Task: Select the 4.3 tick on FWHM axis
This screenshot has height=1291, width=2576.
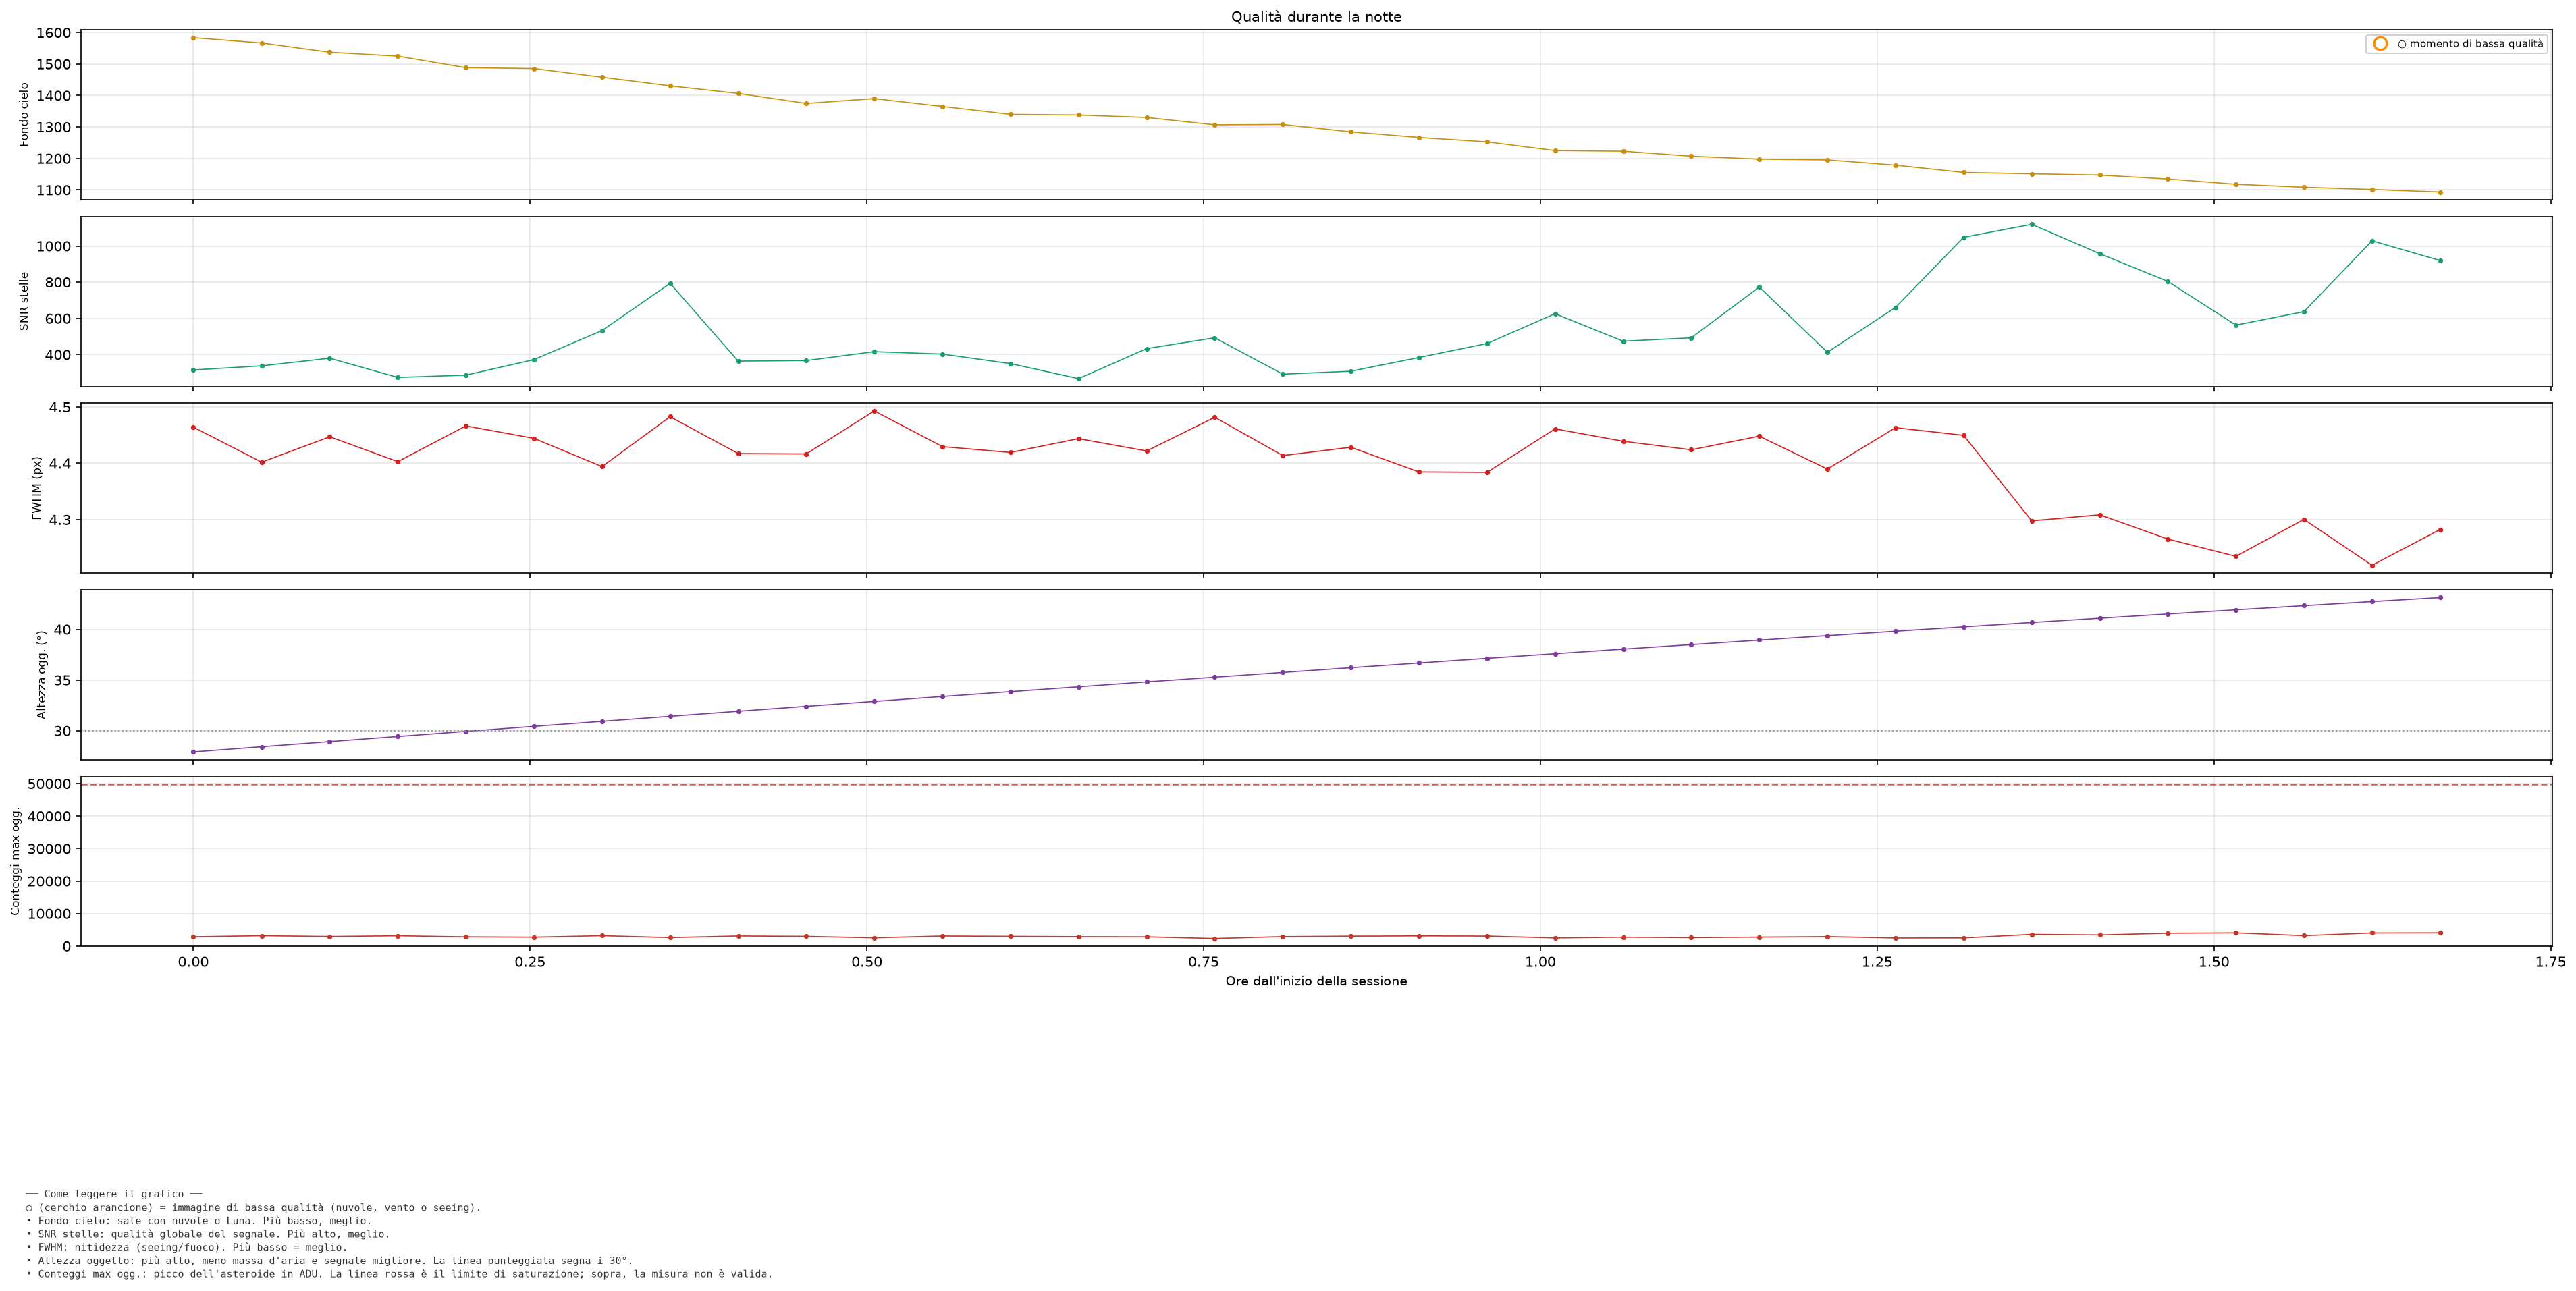Action: pos(60,520)
